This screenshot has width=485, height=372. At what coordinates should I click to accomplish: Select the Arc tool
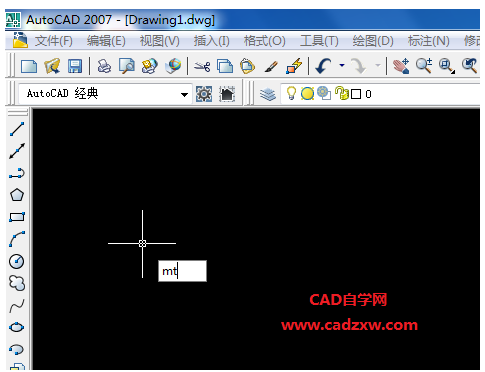(x=17, y=239)
